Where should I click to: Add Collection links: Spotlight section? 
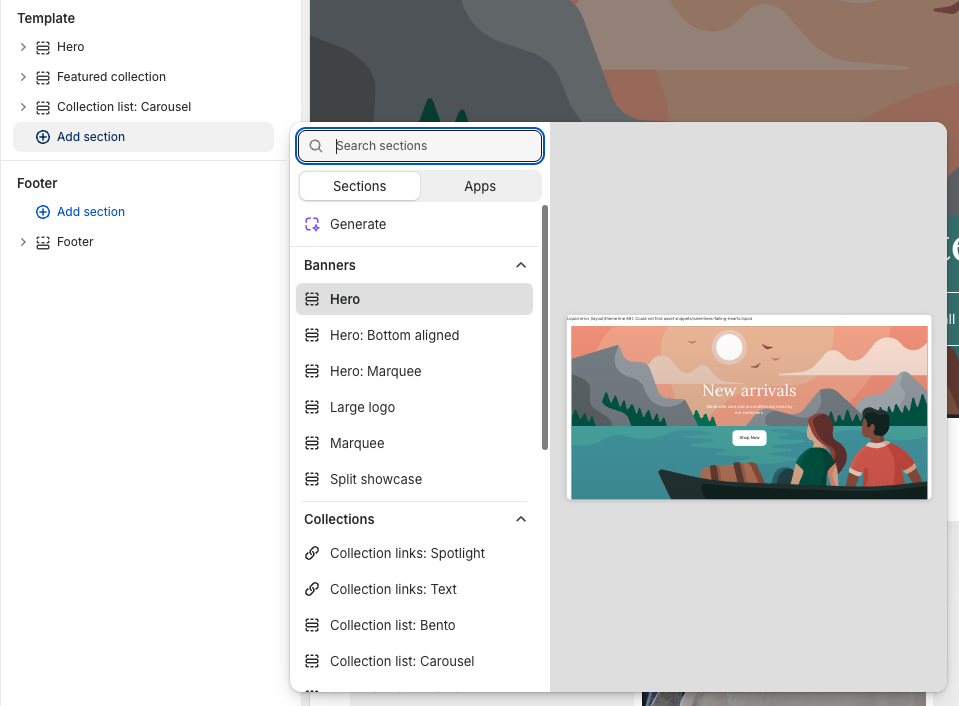pyautogui.click(x=414, y=553)
